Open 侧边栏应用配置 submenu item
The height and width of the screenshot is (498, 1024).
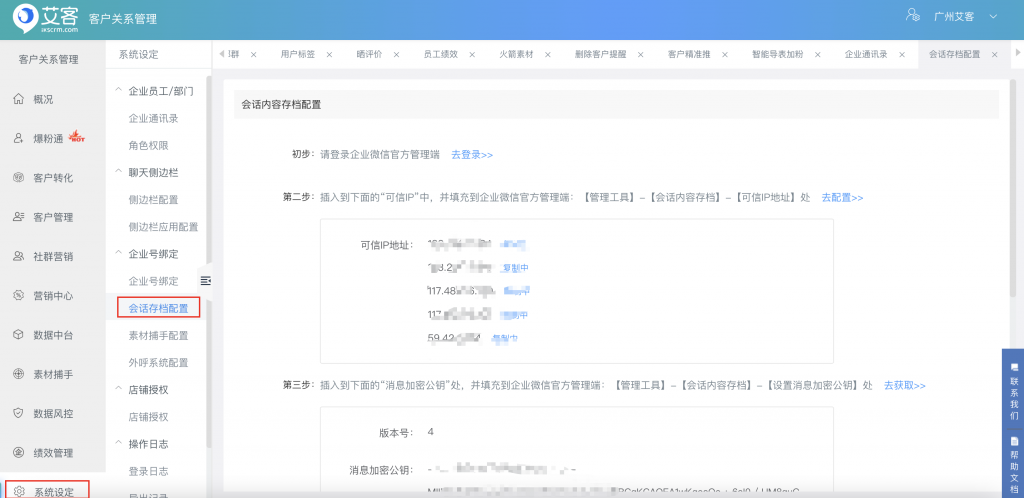pos(163,227)
